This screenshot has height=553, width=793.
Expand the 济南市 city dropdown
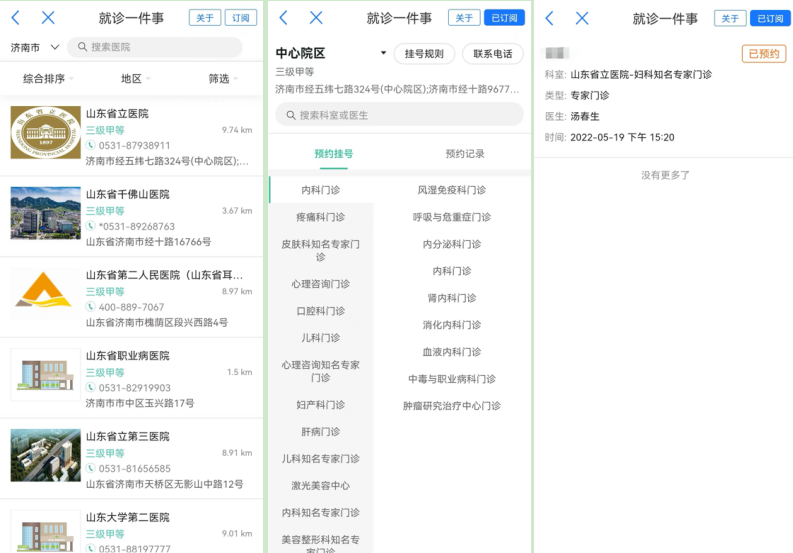[x=54, y=47]
